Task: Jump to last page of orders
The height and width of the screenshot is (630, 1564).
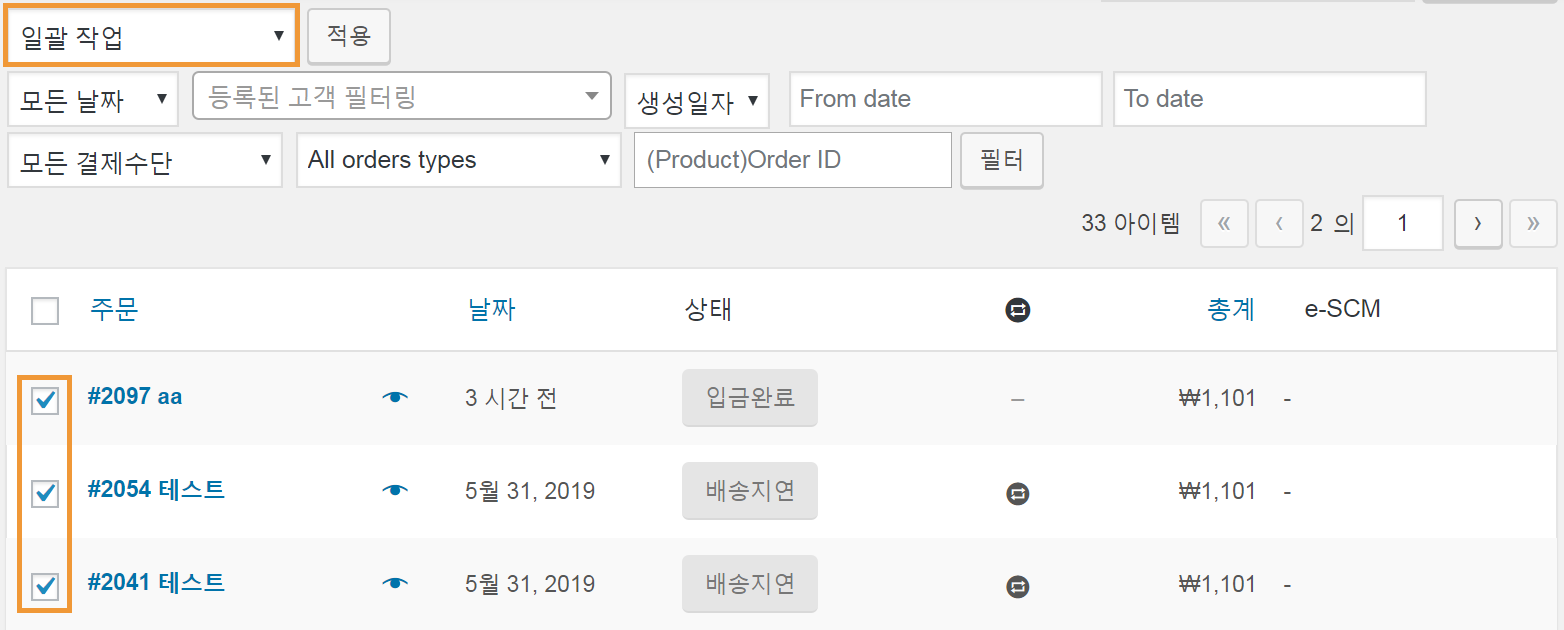Action: (1533, 223)
